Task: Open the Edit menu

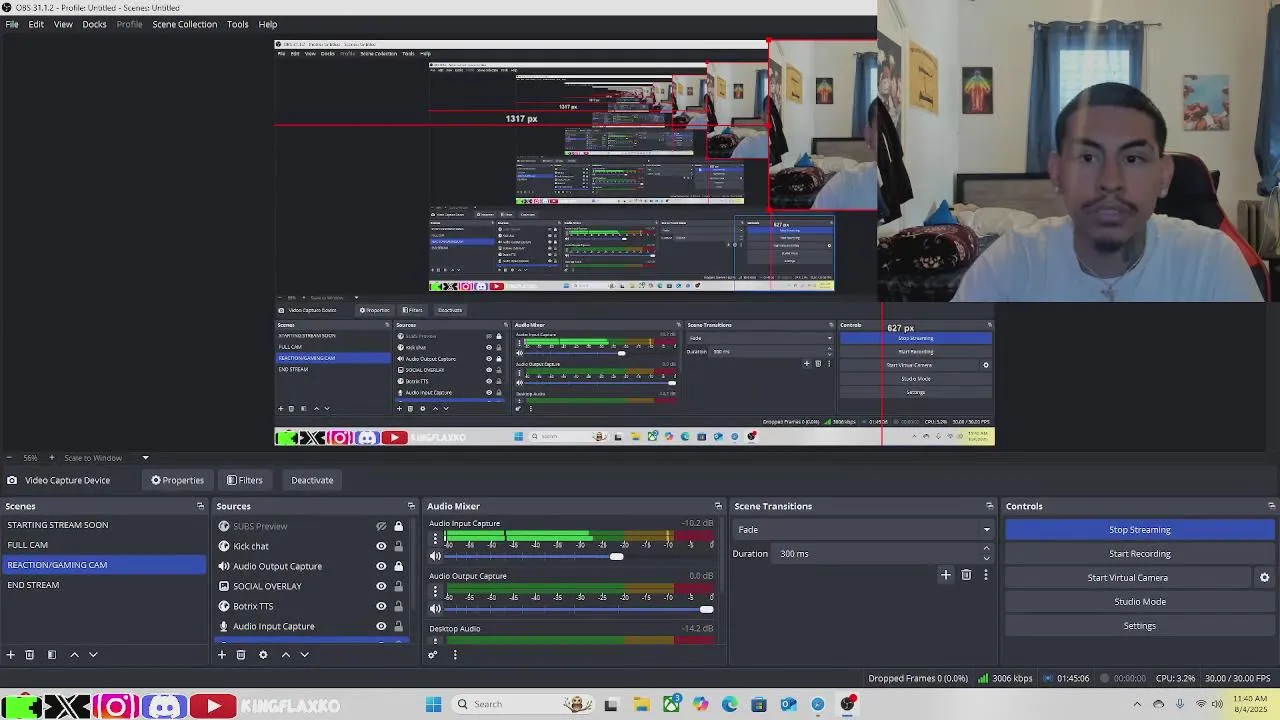Action: coord(36,24)
